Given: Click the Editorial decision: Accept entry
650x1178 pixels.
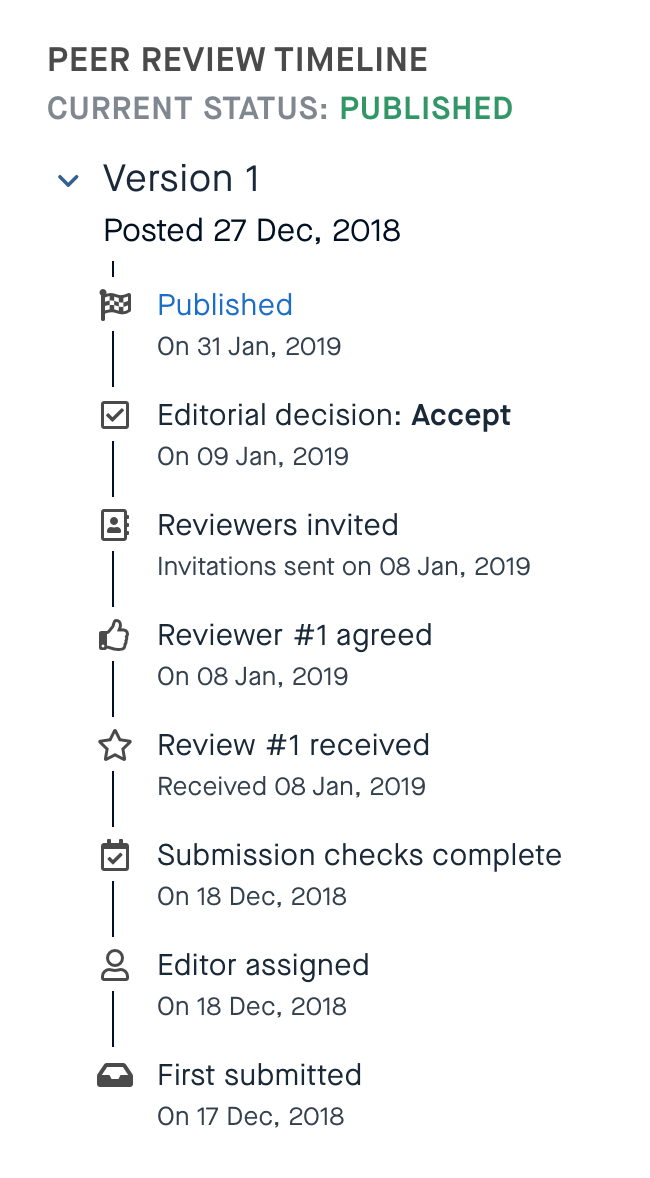Looking at the screenshot, I should point(334,415).
